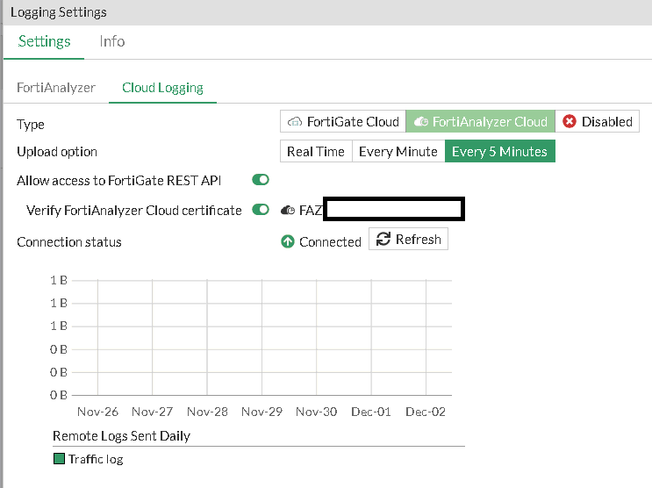
Task: Click the FAZ cloud icon
Action: (x=288, y=210)
